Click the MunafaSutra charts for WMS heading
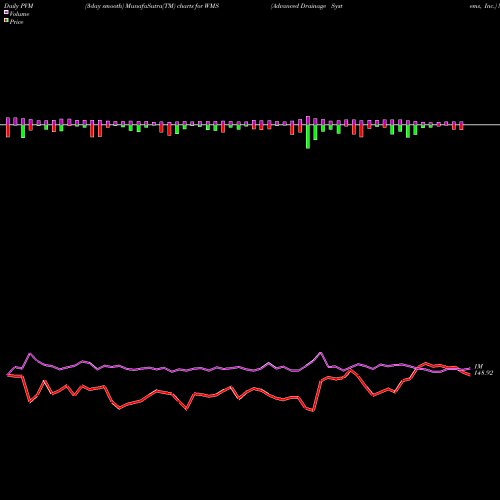Viewport: 500px width, 500px height. pyautogui.click(x=152, y=6)
